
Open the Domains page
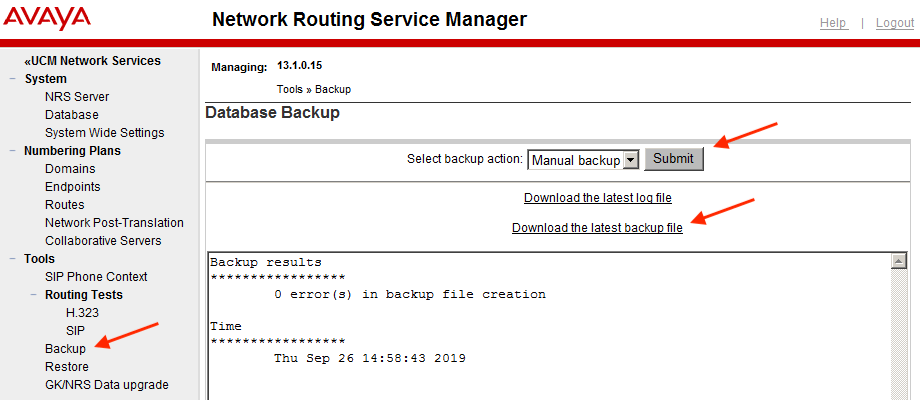pos(70,169)
